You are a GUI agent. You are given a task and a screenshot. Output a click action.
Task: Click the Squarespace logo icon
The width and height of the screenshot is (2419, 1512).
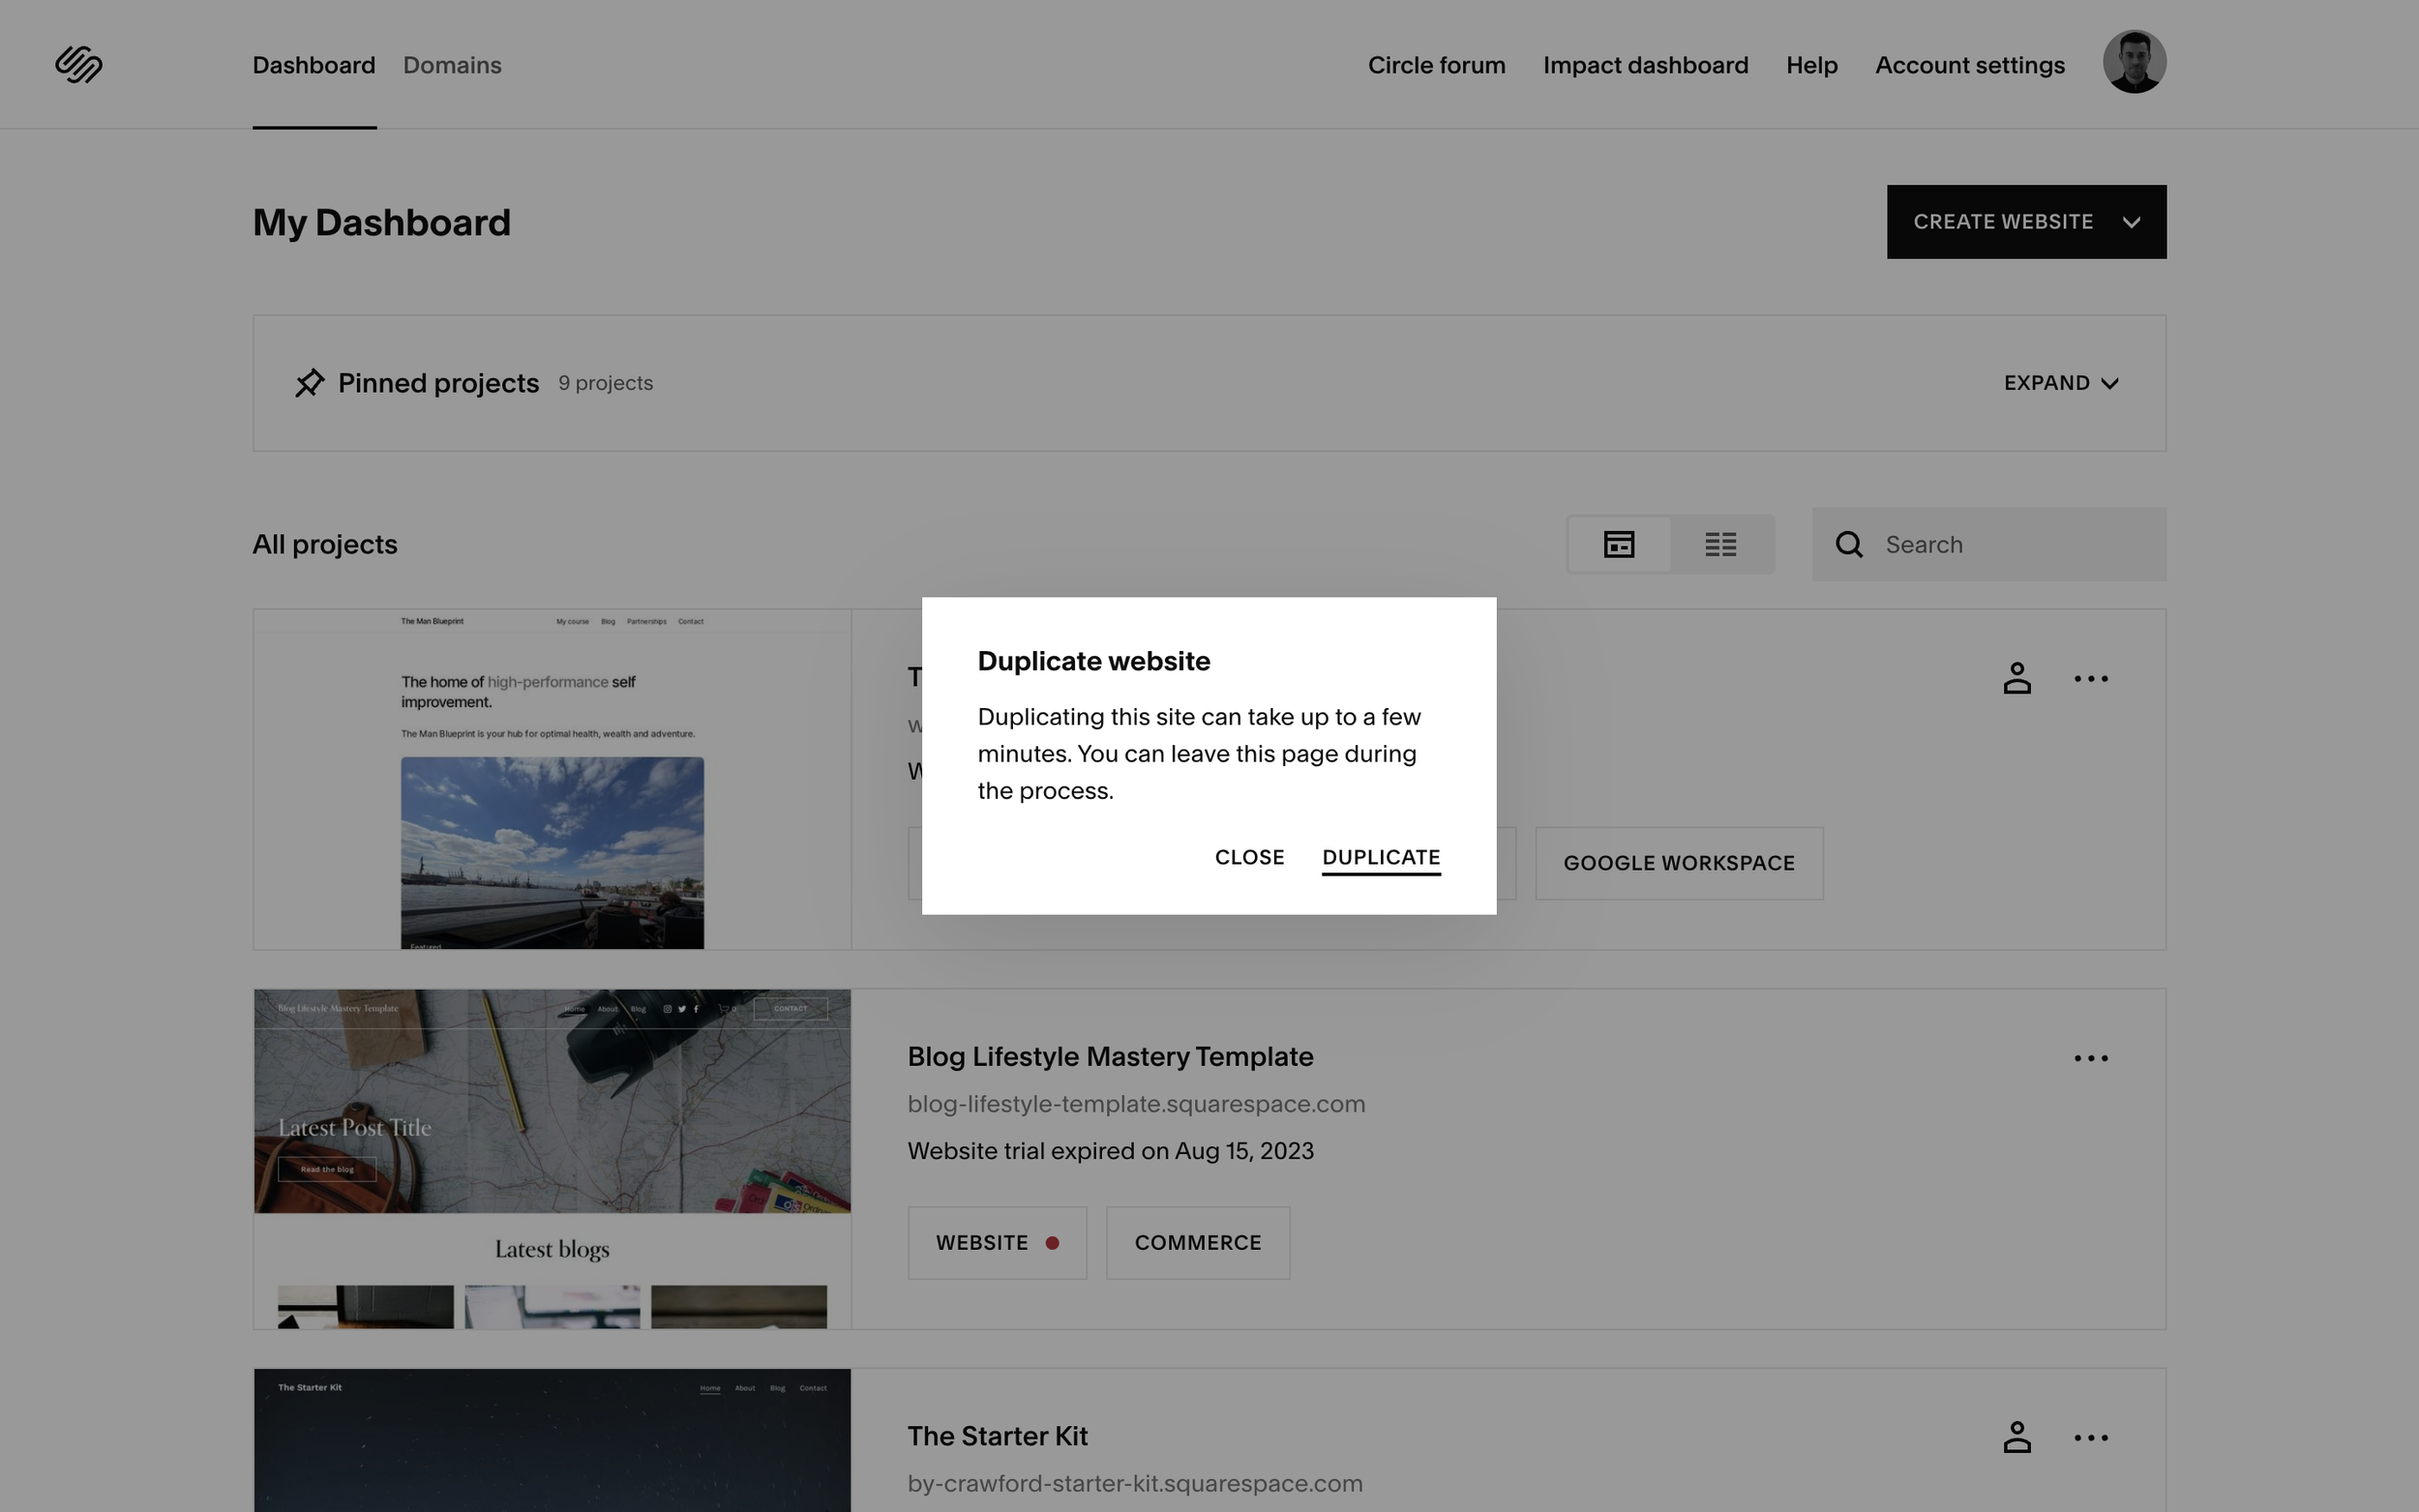78,65
